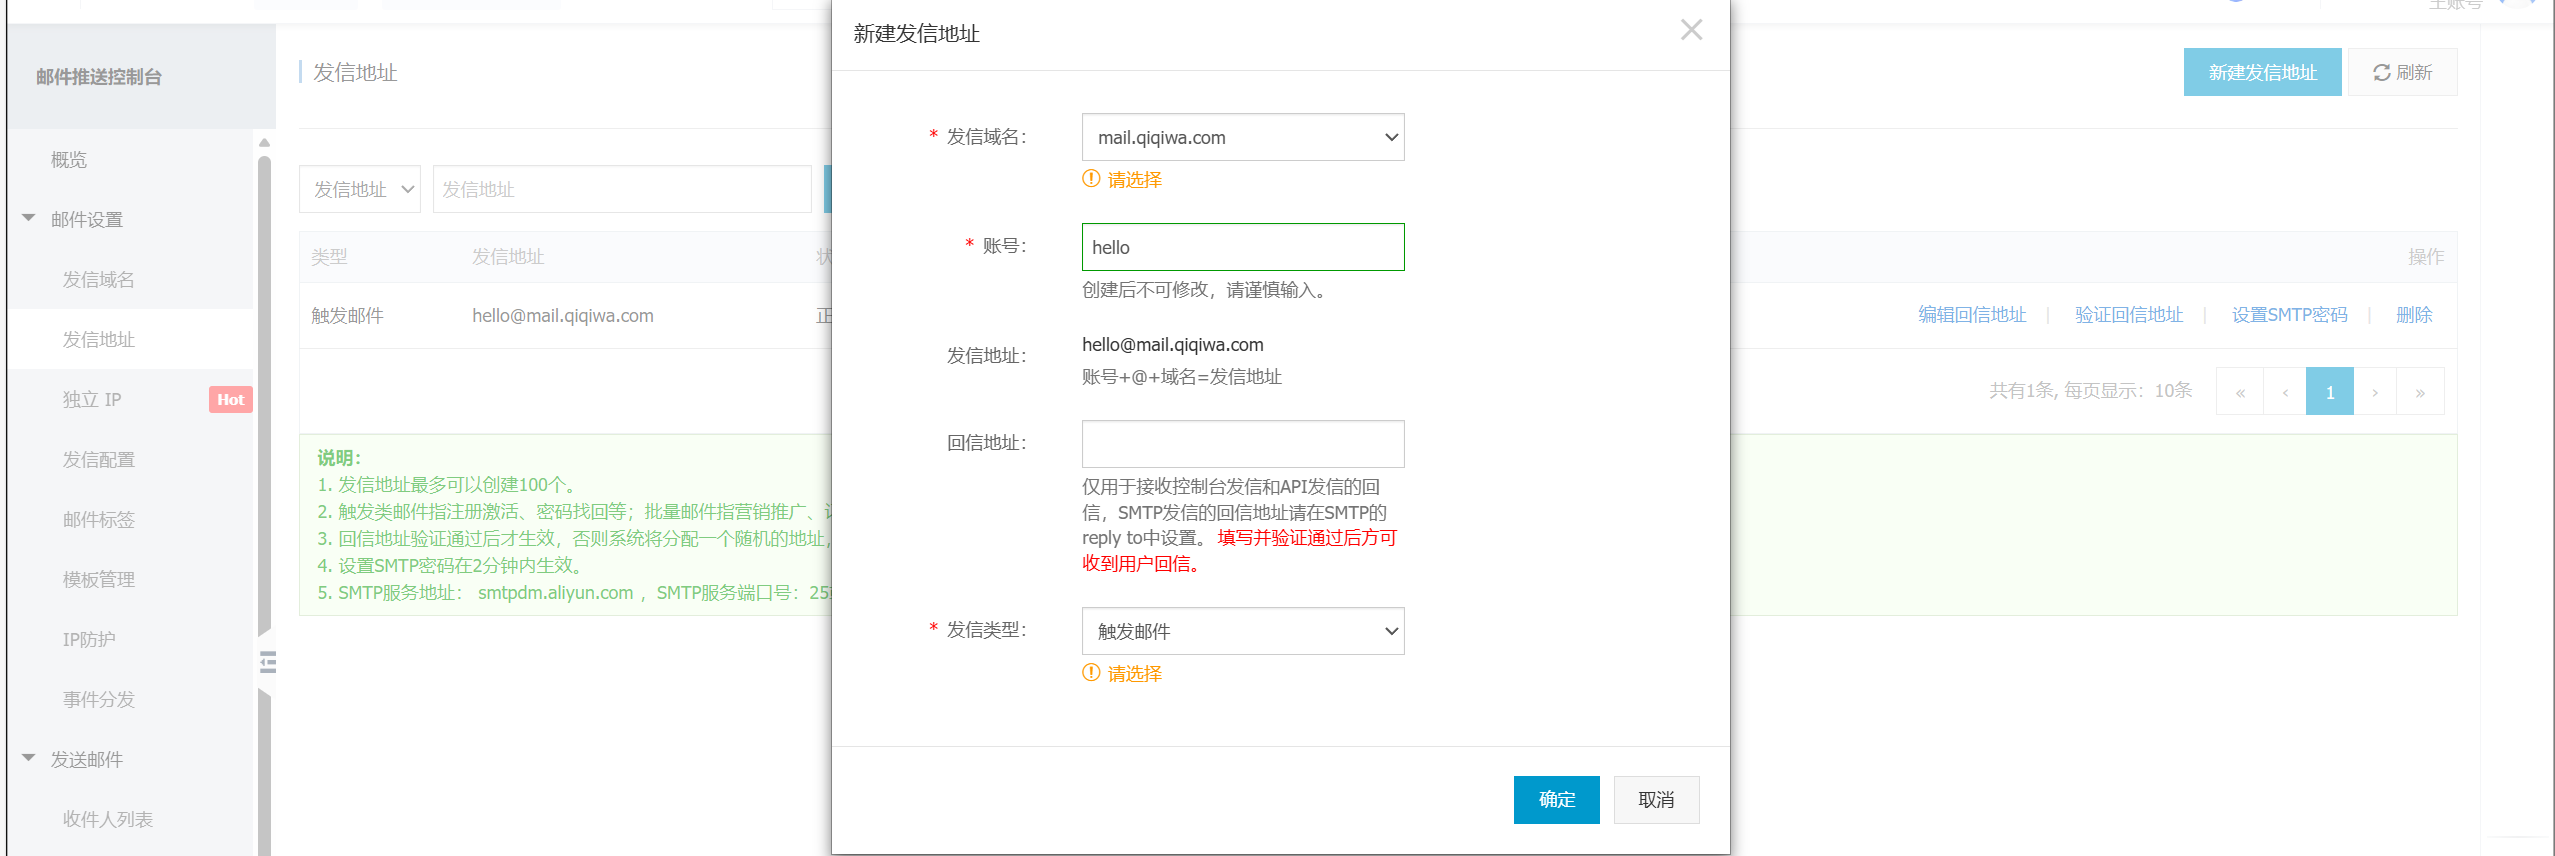Cancel with the 取消 button
The height and width of the screenshot is (856, 2555).
tap(1656, 800)
